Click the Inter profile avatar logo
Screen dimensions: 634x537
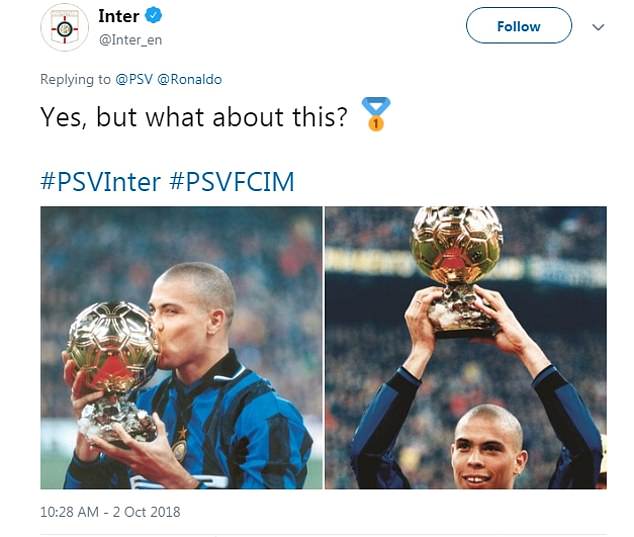pyautogui.click(x=64, y=27)
